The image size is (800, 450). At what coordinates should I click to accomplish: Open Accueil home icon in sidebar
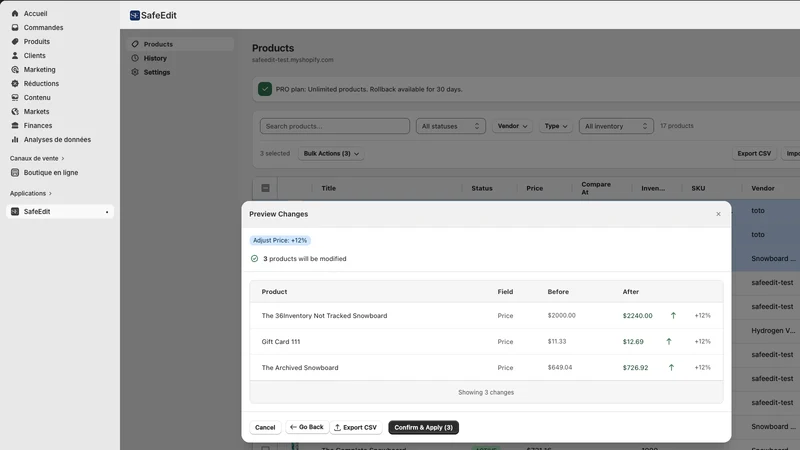coord(15,14)
